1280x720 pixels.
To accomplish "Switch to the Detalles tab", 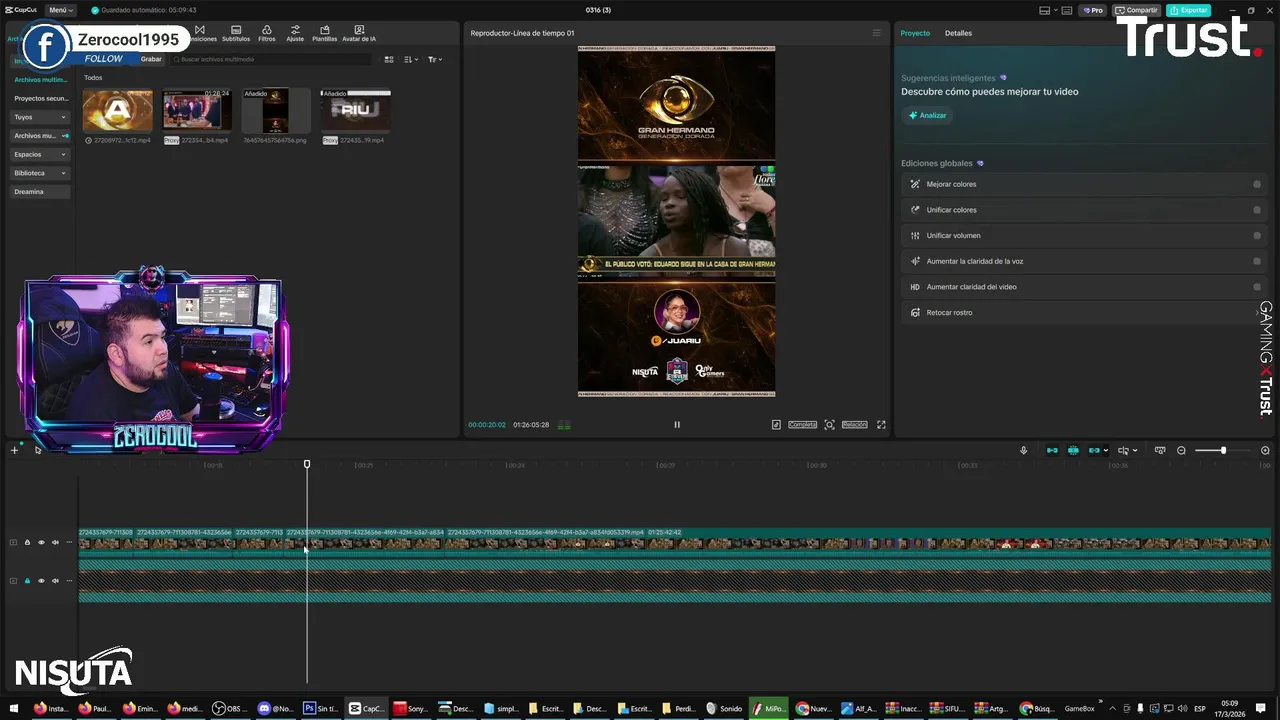I will click(958, 33).
